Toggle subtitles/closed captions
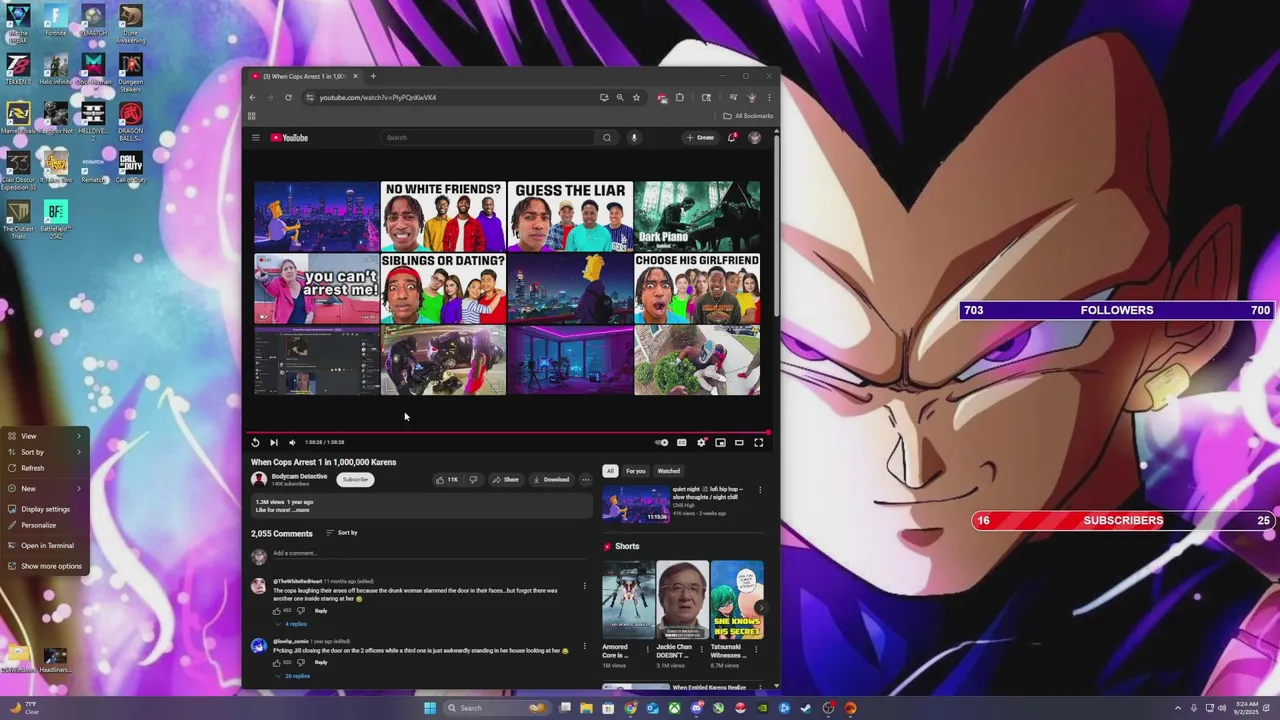Image resolution: width=1280 pixels, height=720 pixels. pyautogui.click(x=681, y=442)
